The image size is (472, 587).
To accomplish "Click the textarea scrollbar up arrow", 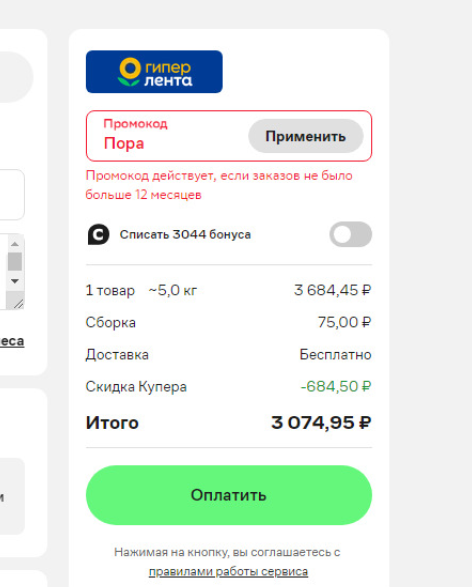I will point(15,244).
